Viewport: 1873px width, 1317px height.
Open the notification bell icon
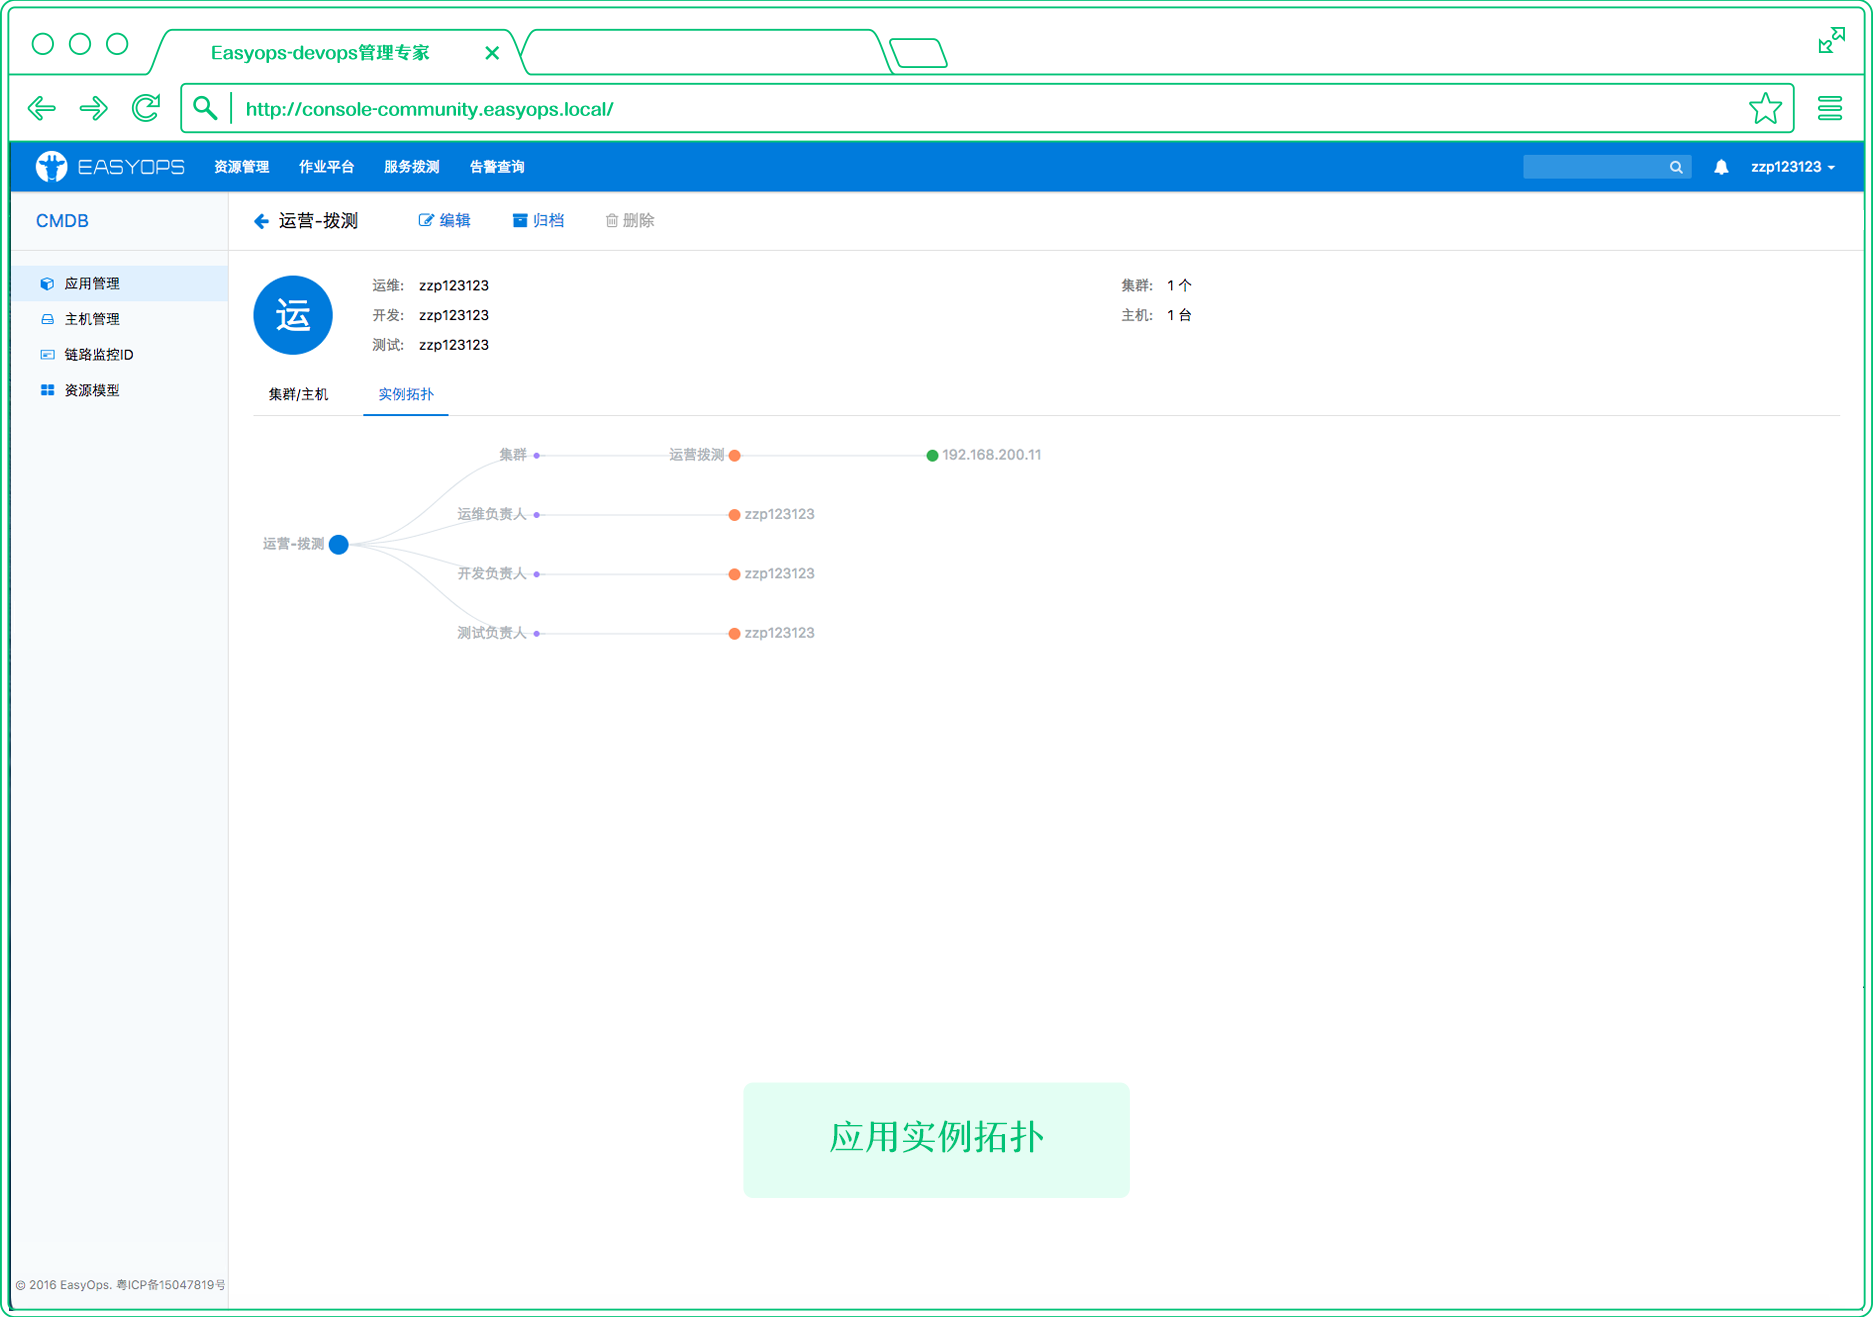[1721, 166]
